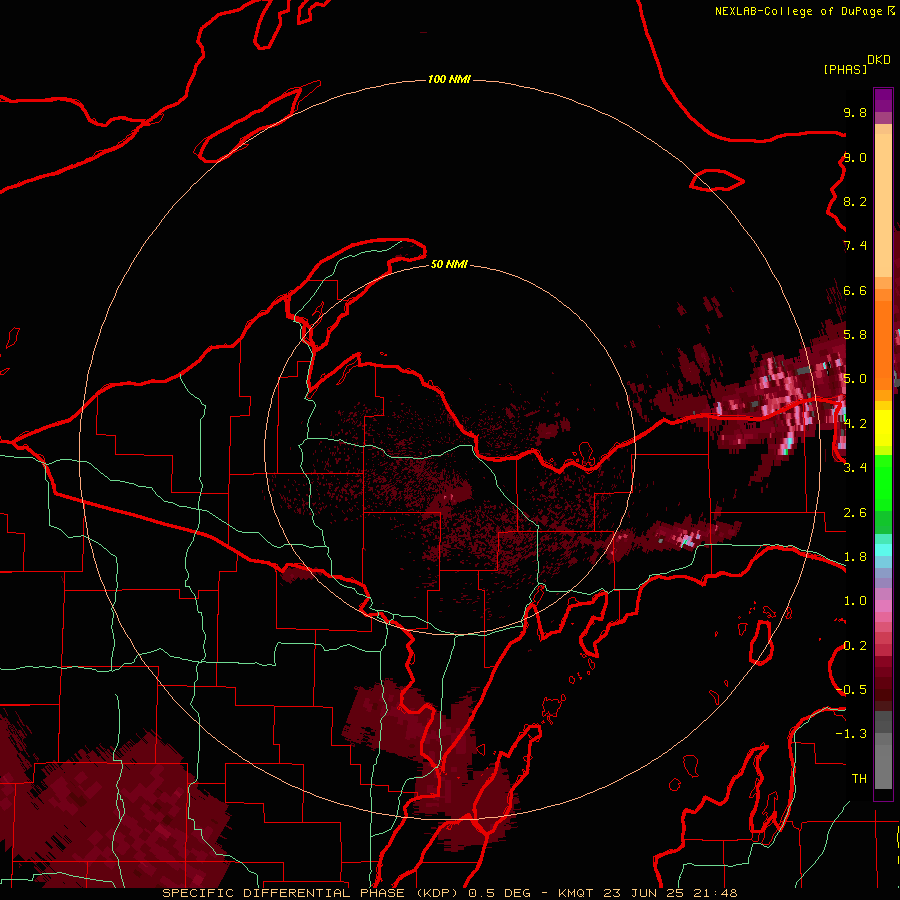Image resolution: width=900 pixels, height=900 pixels.
Task: Click the -0.5 value on the color scale
Action: point(852,689)
